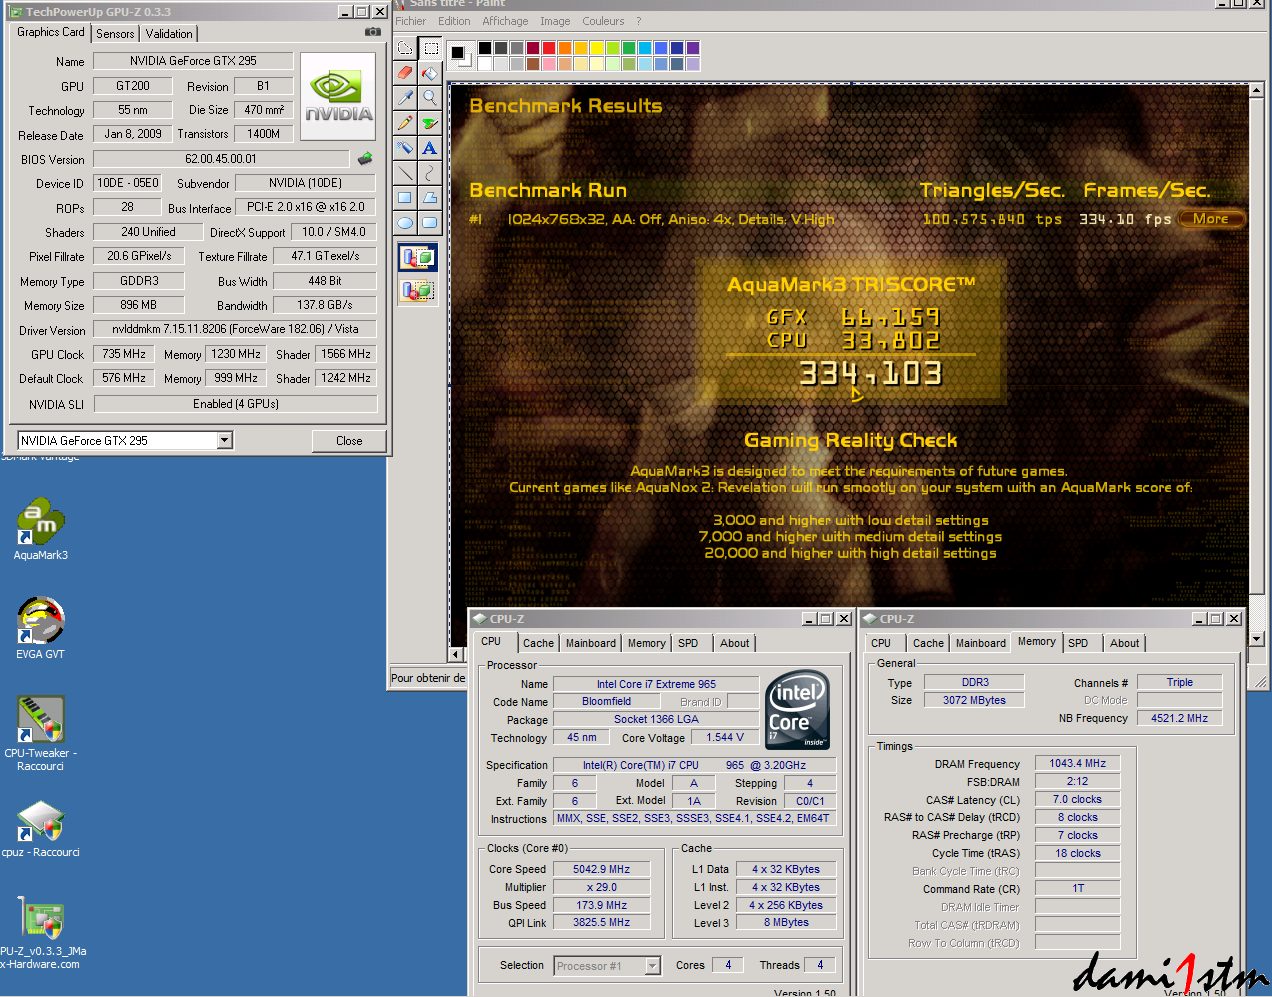The width and height of the screenshot is (1272, 997).
Task: Click the Driver Version field in GPU-Z
Action: tap(235, 329)
